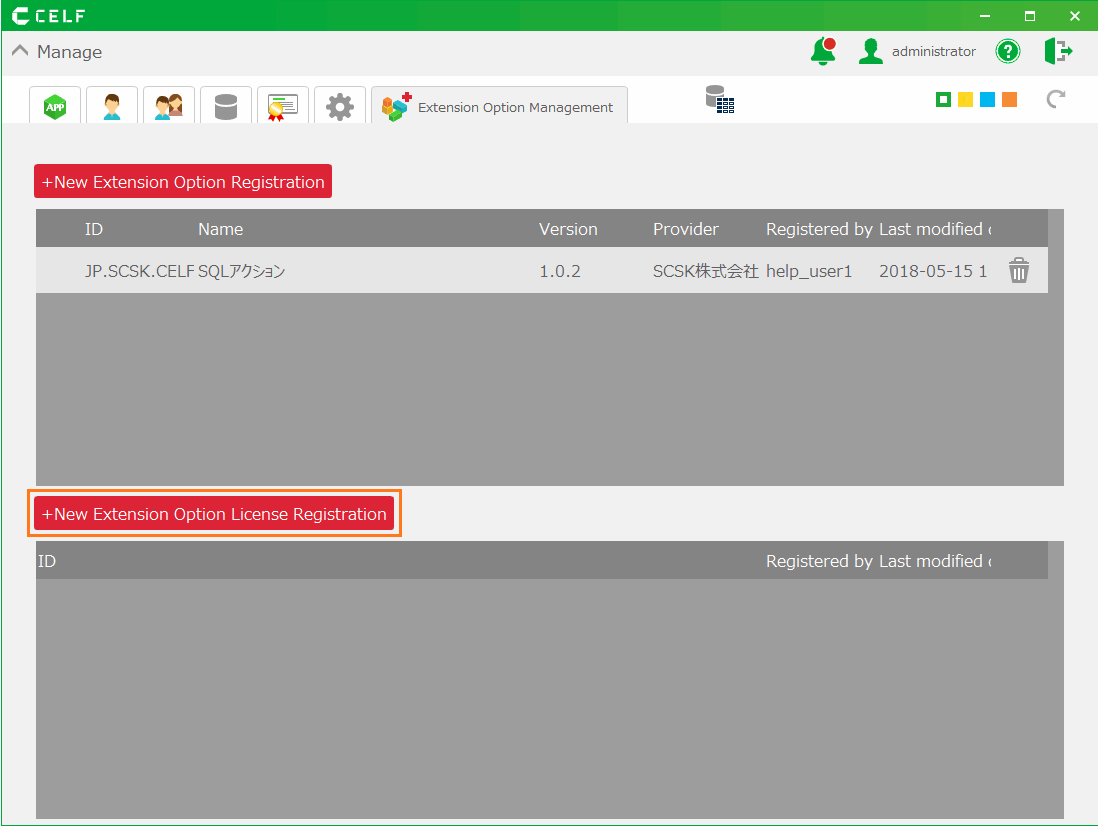1098x826 pixels.
Task: Open the App management tab
Action: (55, 106)
